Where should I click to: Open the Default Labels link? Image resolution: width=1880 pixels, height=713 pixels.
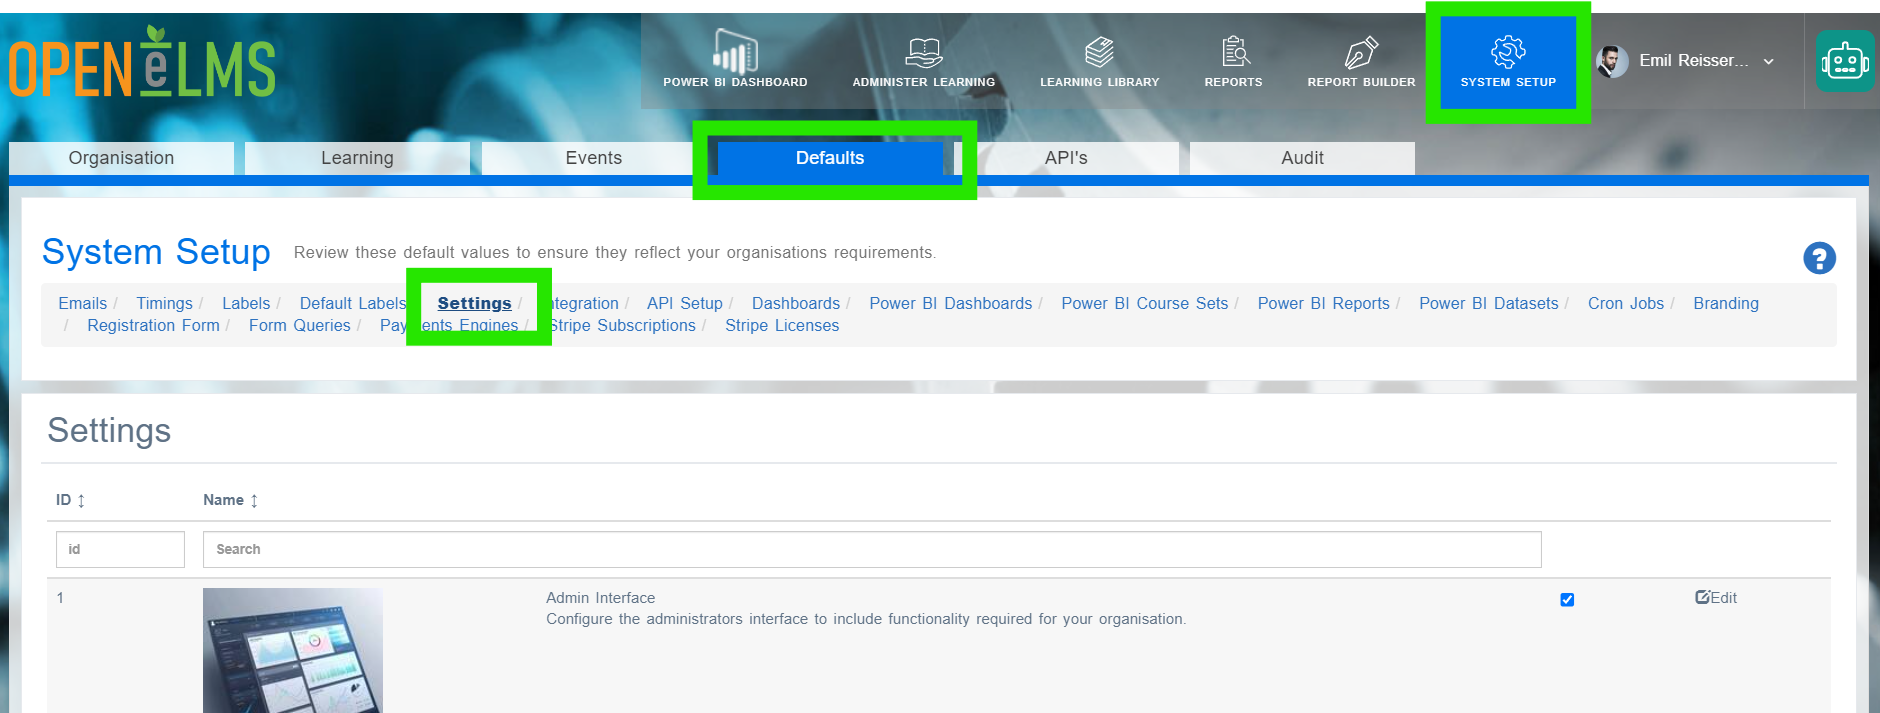353,303
